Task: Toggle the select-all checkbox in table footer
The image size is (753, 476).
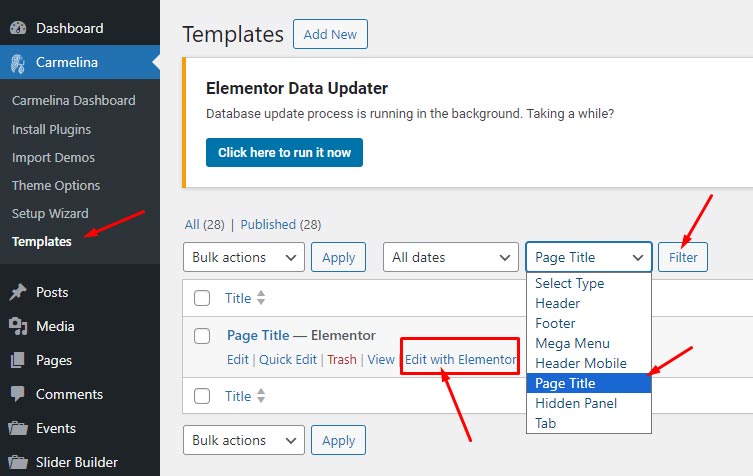Action: pos(202,396)
